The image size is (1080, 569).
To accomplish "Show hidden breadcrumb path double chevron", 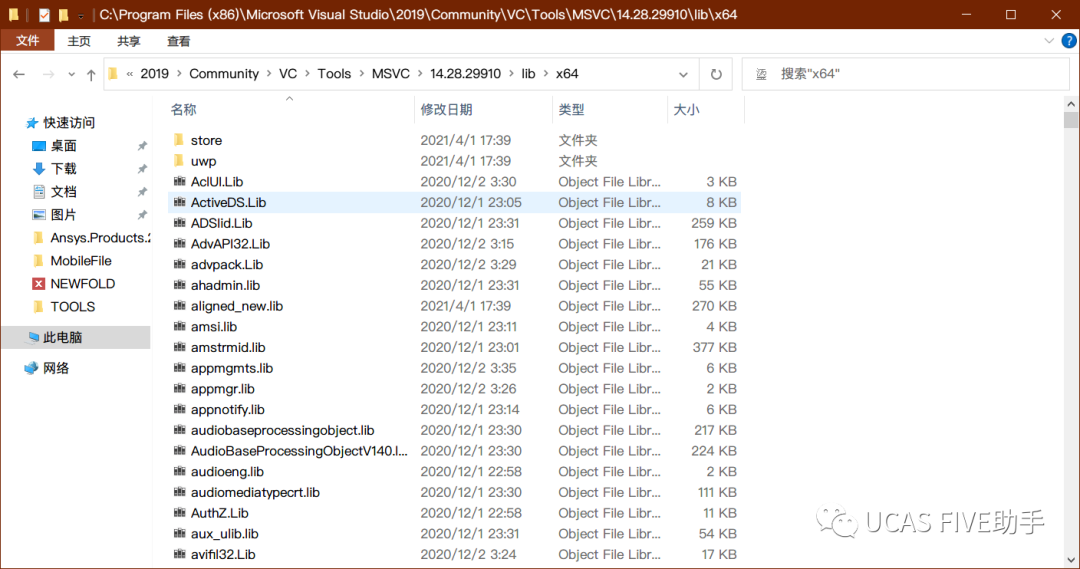I will [x=129, y=74].
